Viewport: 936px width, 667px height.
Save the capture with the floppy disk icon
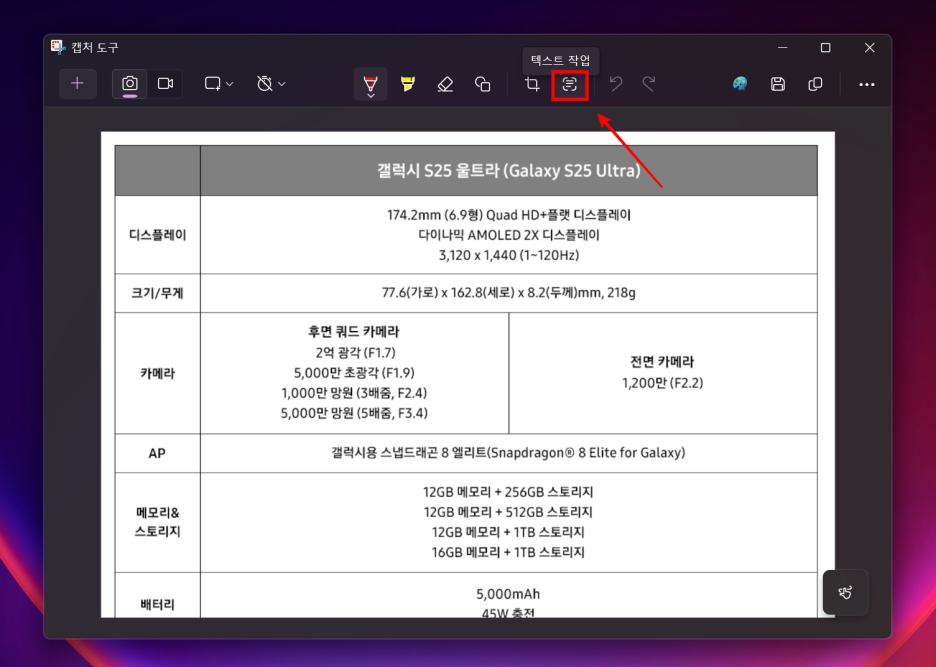coord(778,84)
